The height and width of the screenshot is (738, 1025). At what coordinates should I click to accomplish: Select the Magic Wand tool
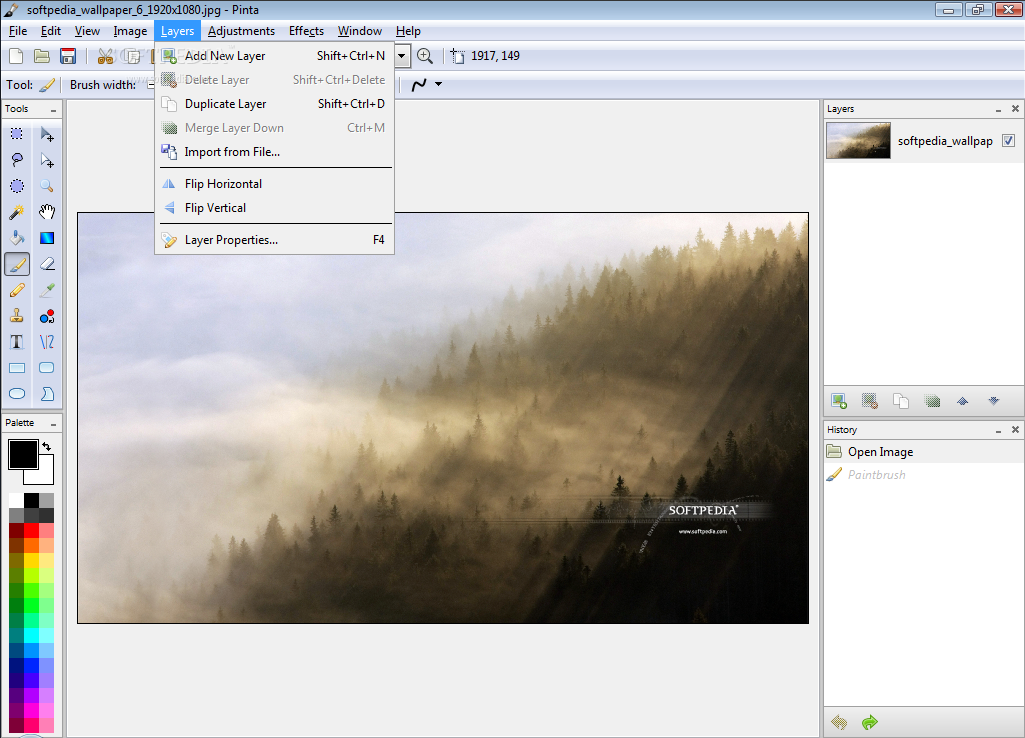click(17, 212)
